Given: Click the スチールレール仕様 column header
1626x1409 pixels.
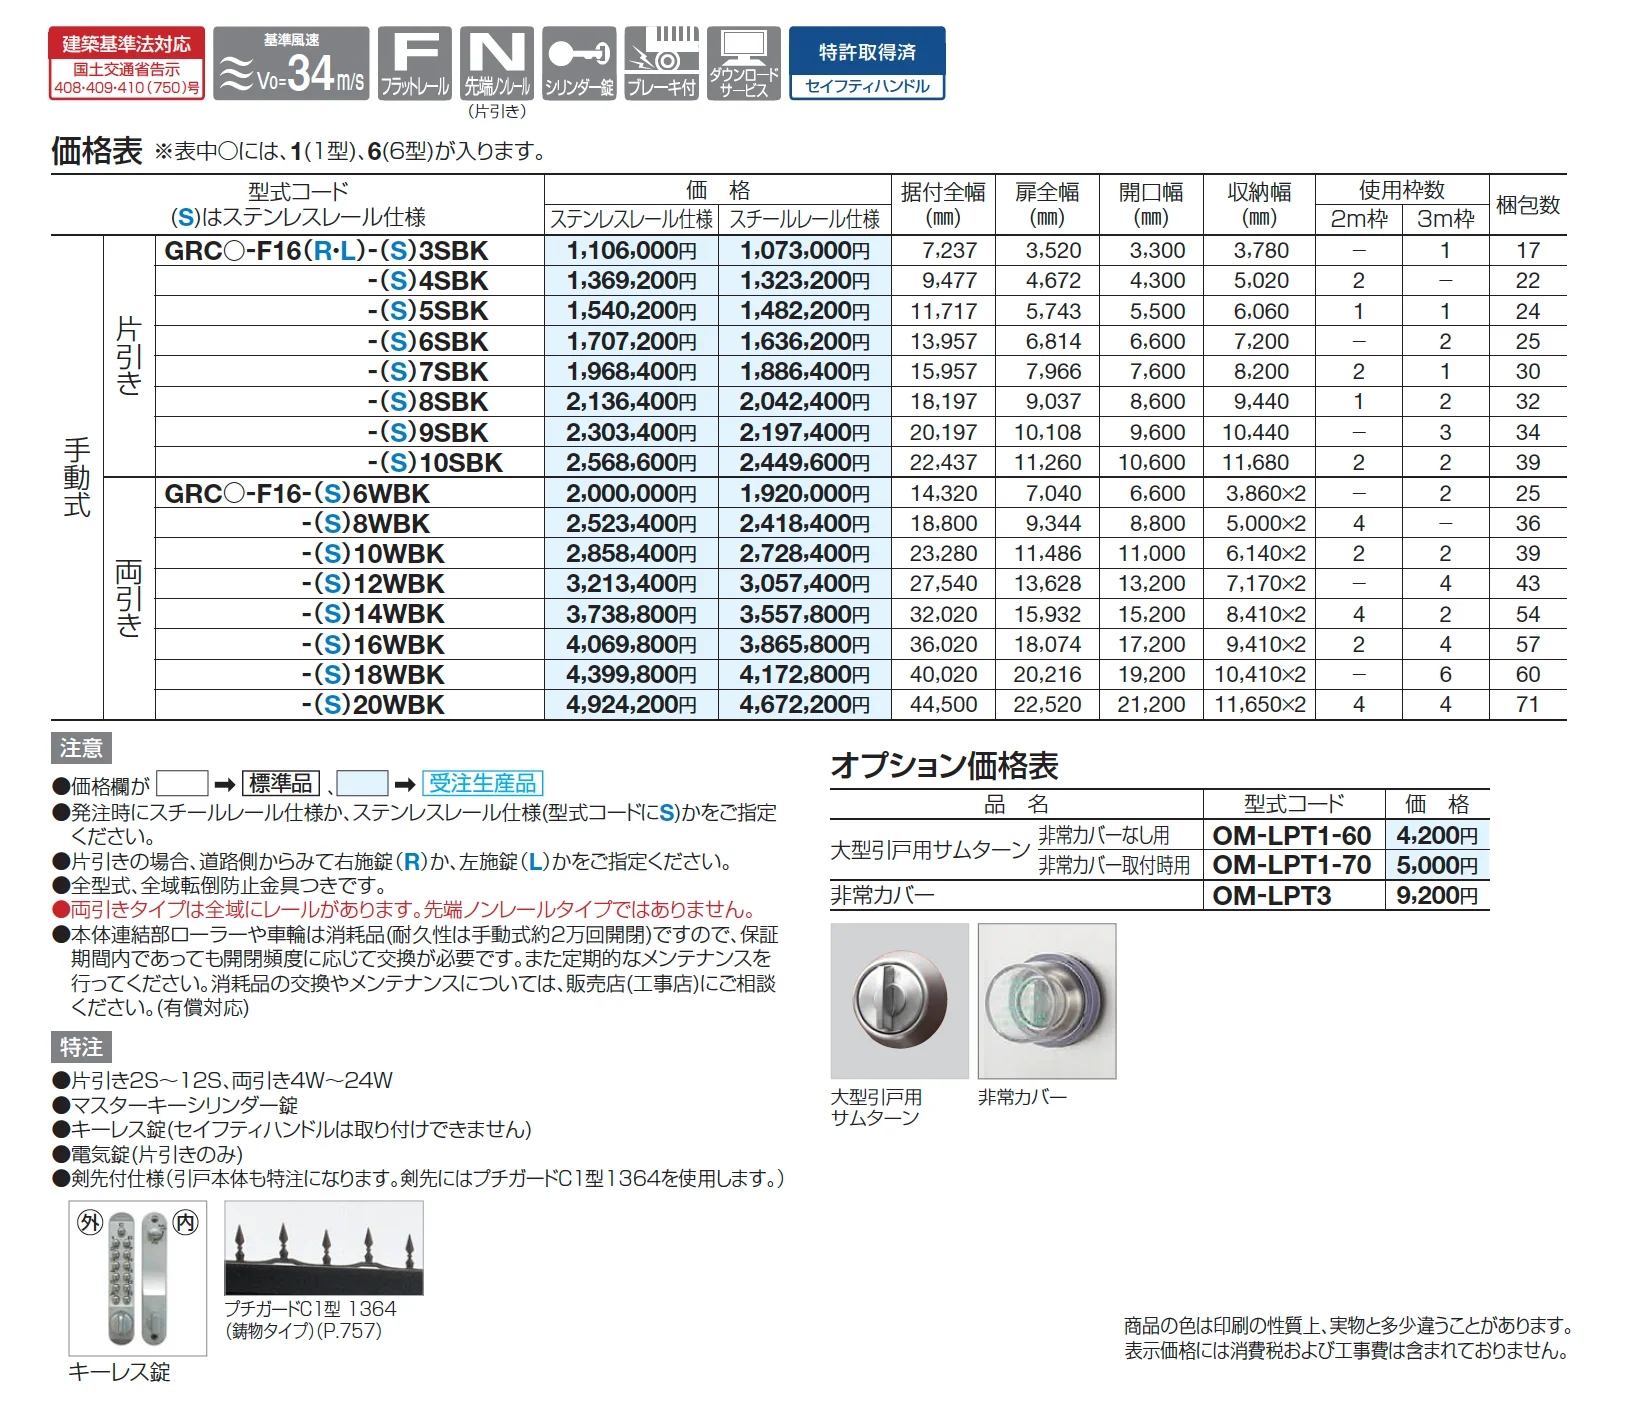Looking at the screenshot, I should tap(805, 220).
